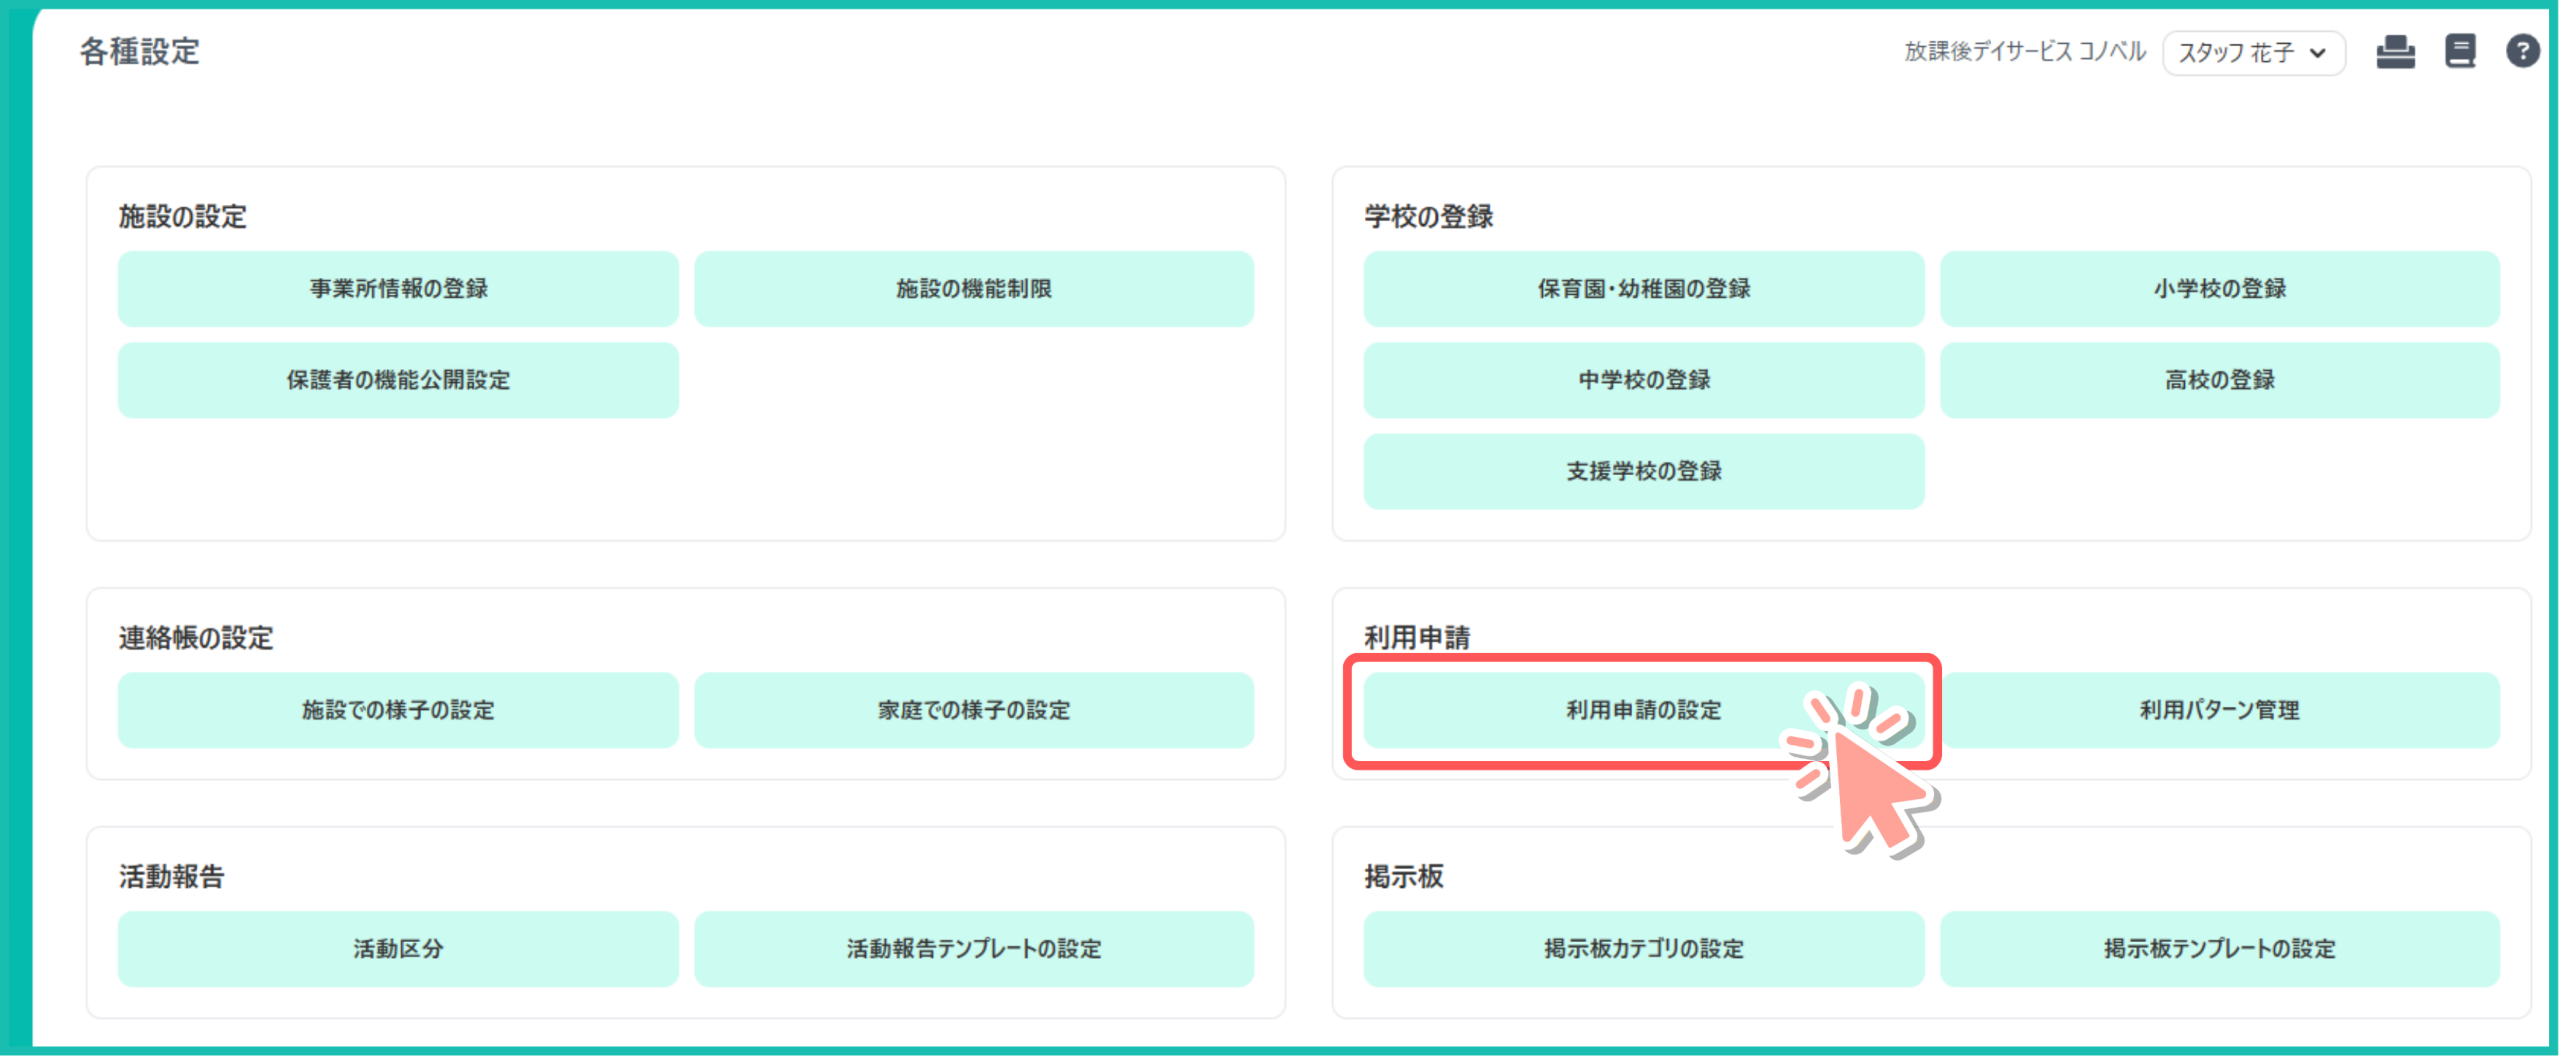Expand the スタッフ 花子 user dropdown
Screen dimensions: 2560x1058
coord(2253,53)
